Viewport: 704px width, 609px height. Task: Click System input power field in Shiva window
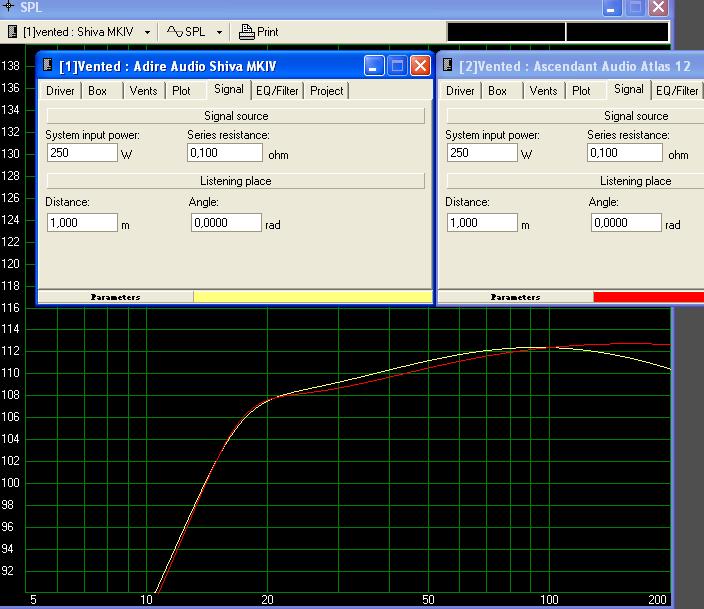click(82, 153)
